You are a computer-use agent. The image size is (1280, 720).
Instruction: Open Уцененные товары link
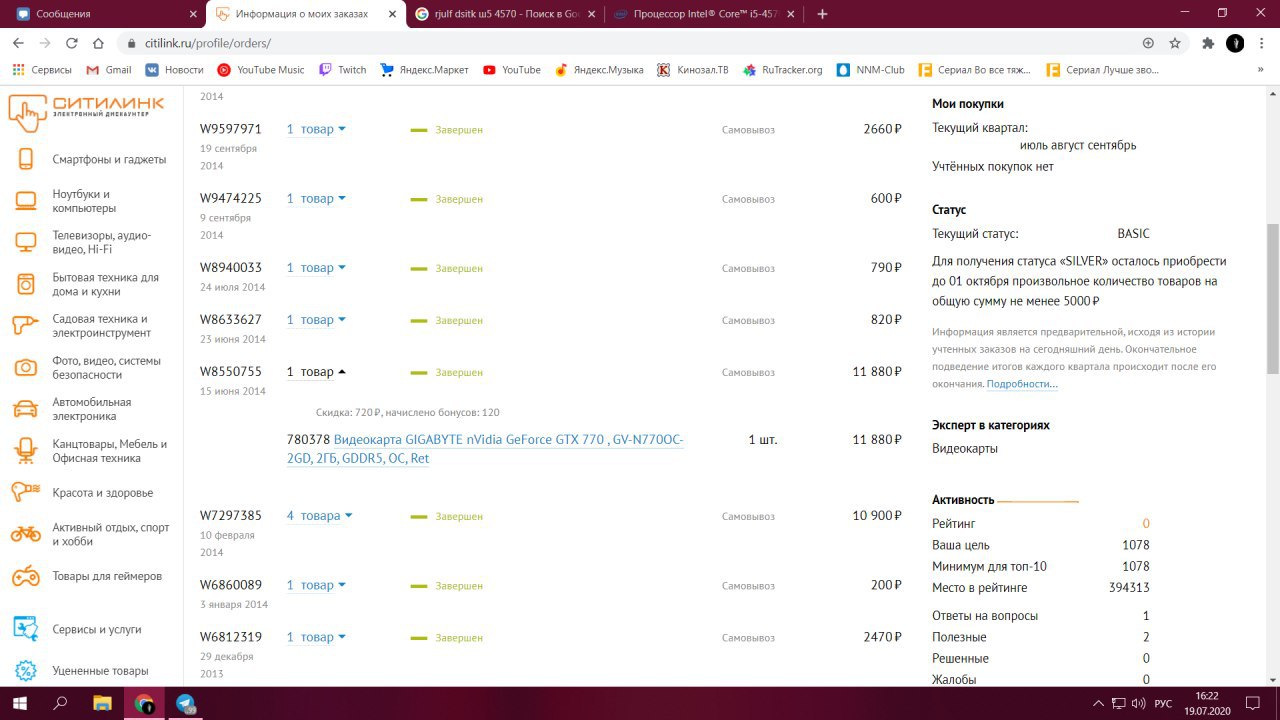pos(100,670)
